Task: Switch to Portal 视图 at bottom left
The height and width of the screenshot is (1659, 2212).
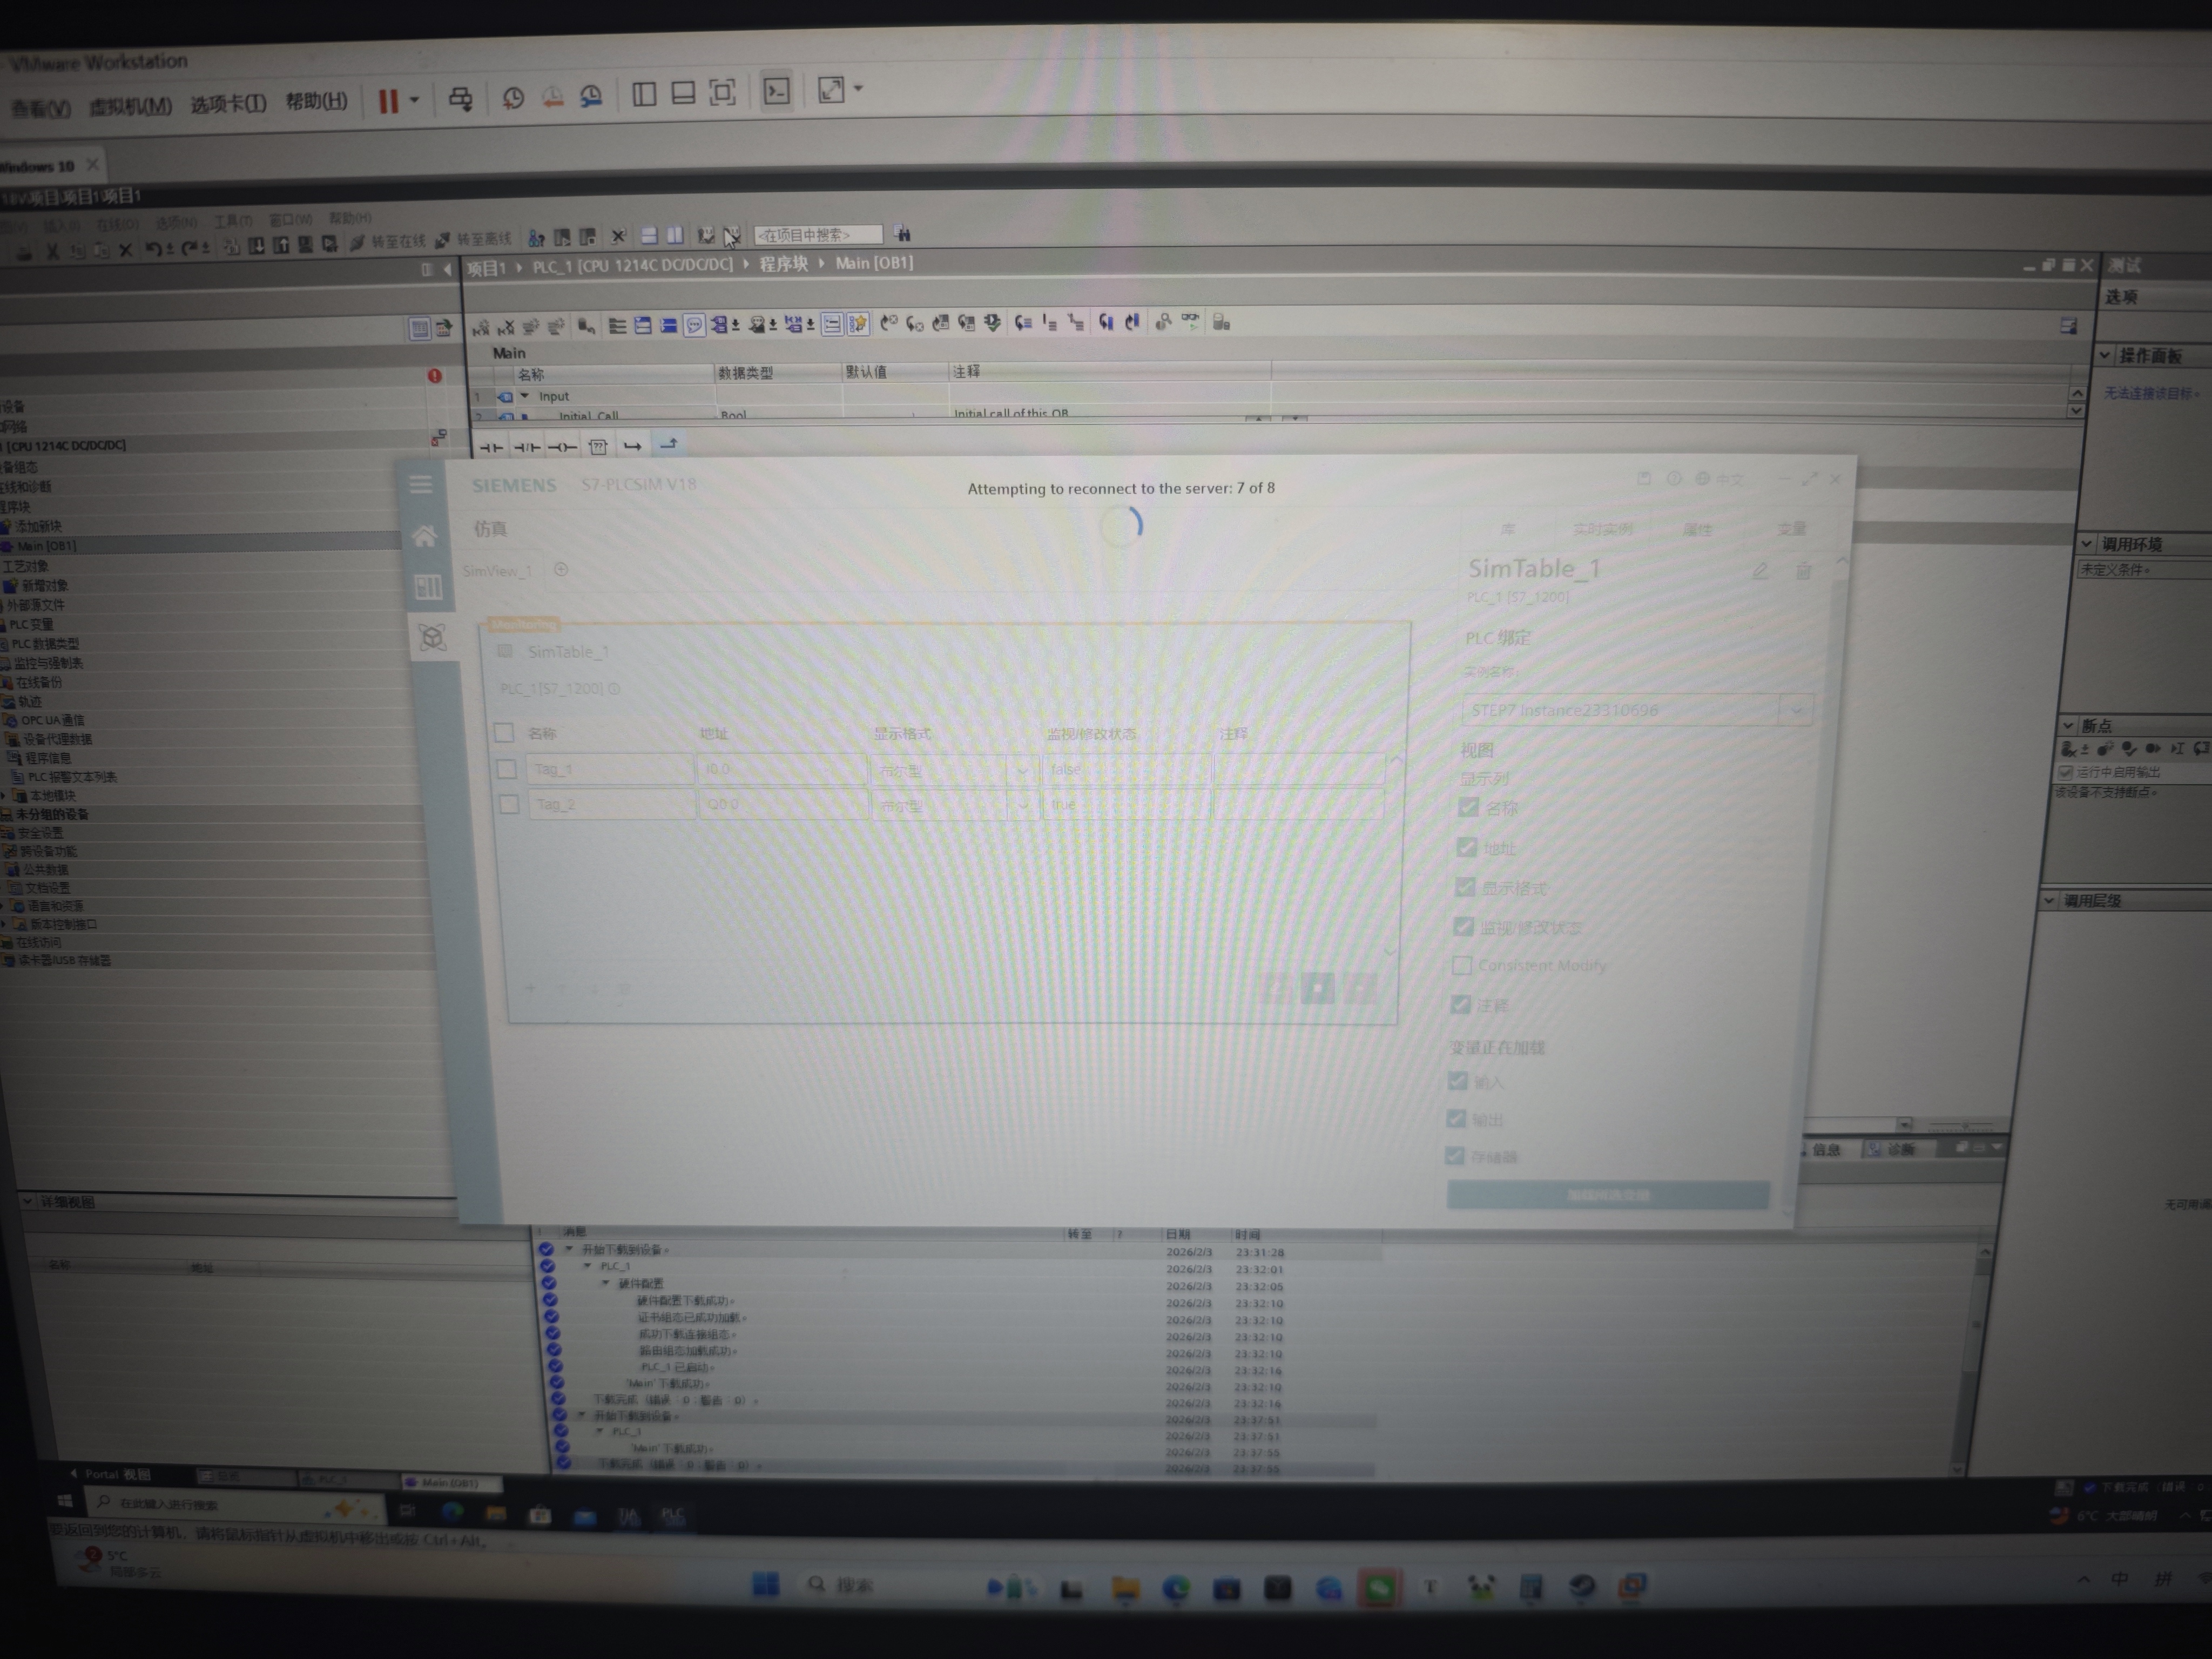Action: click(117, 1474)
